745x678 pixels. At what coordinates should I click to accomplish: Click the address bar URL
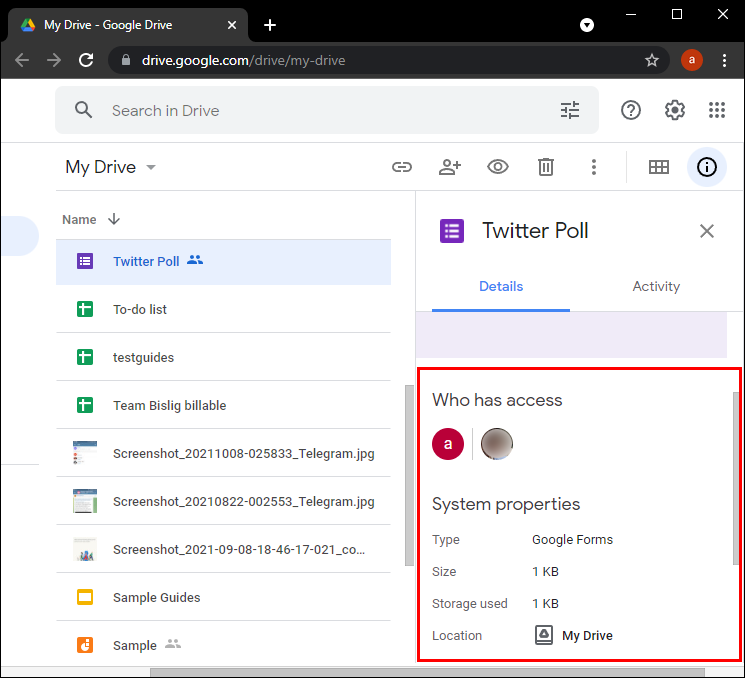pos(243,60)
